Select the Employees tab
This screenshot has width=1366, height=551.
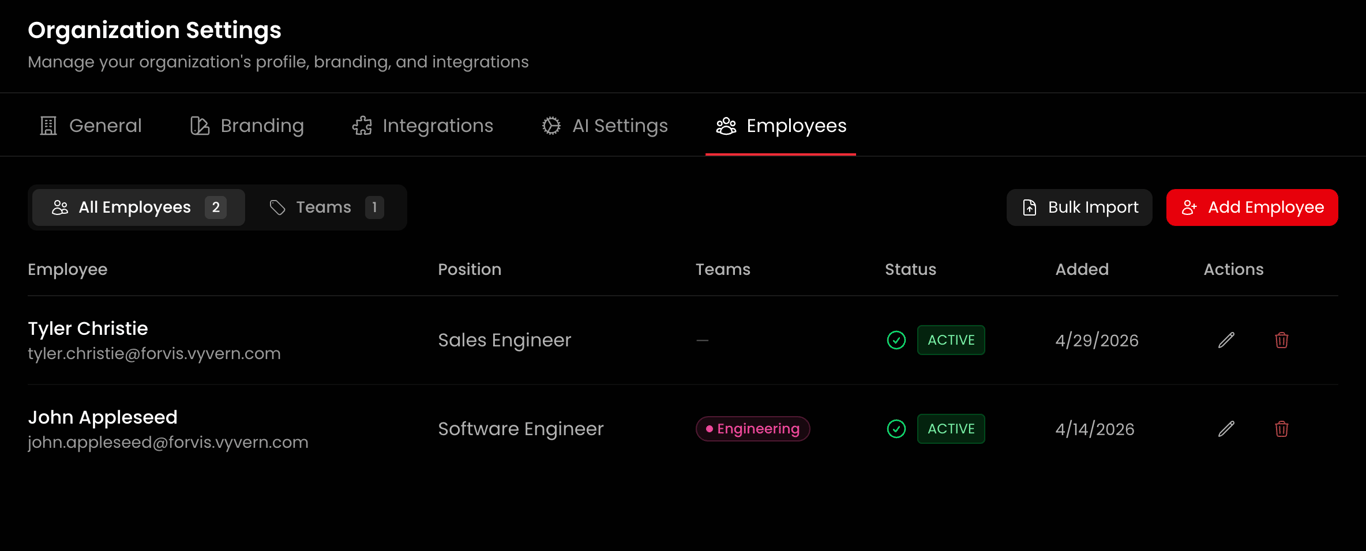pyautogui.click(x=781, y=126)
